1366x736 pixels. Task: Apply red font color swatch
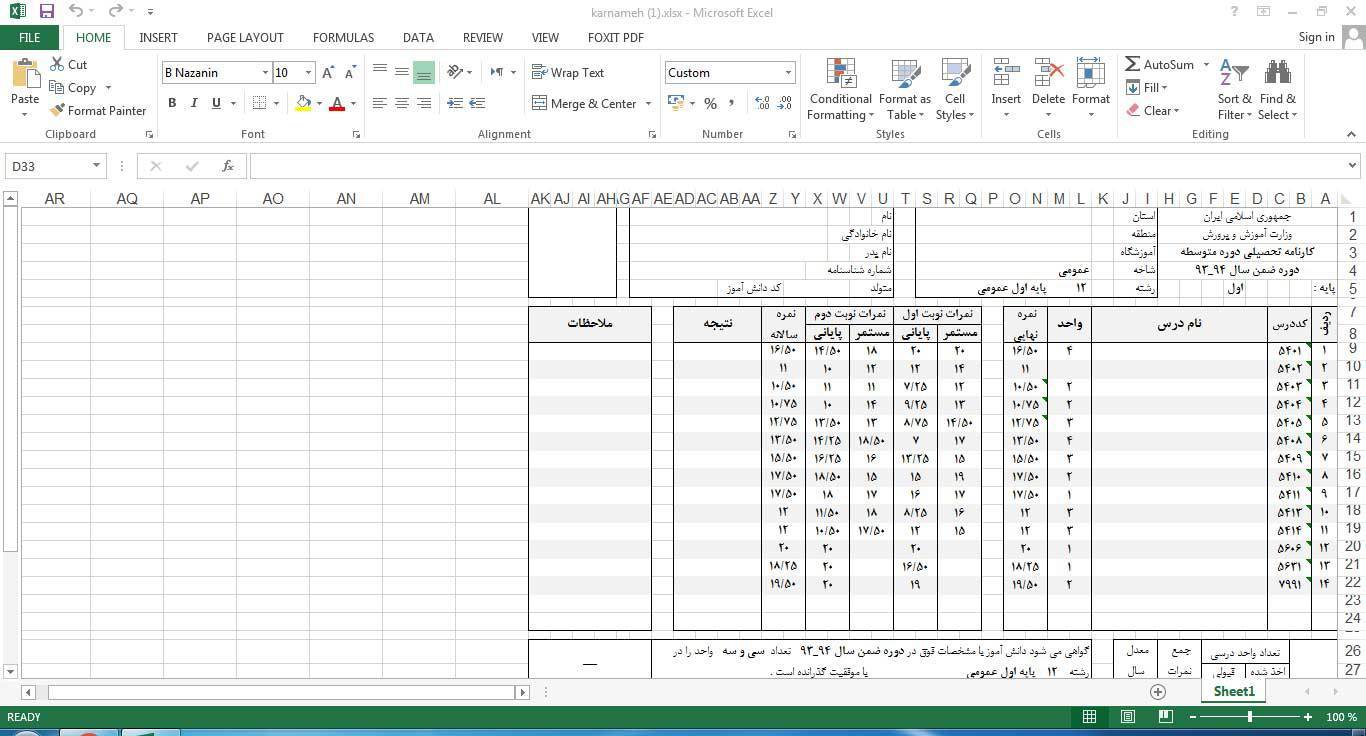(337, 103)
